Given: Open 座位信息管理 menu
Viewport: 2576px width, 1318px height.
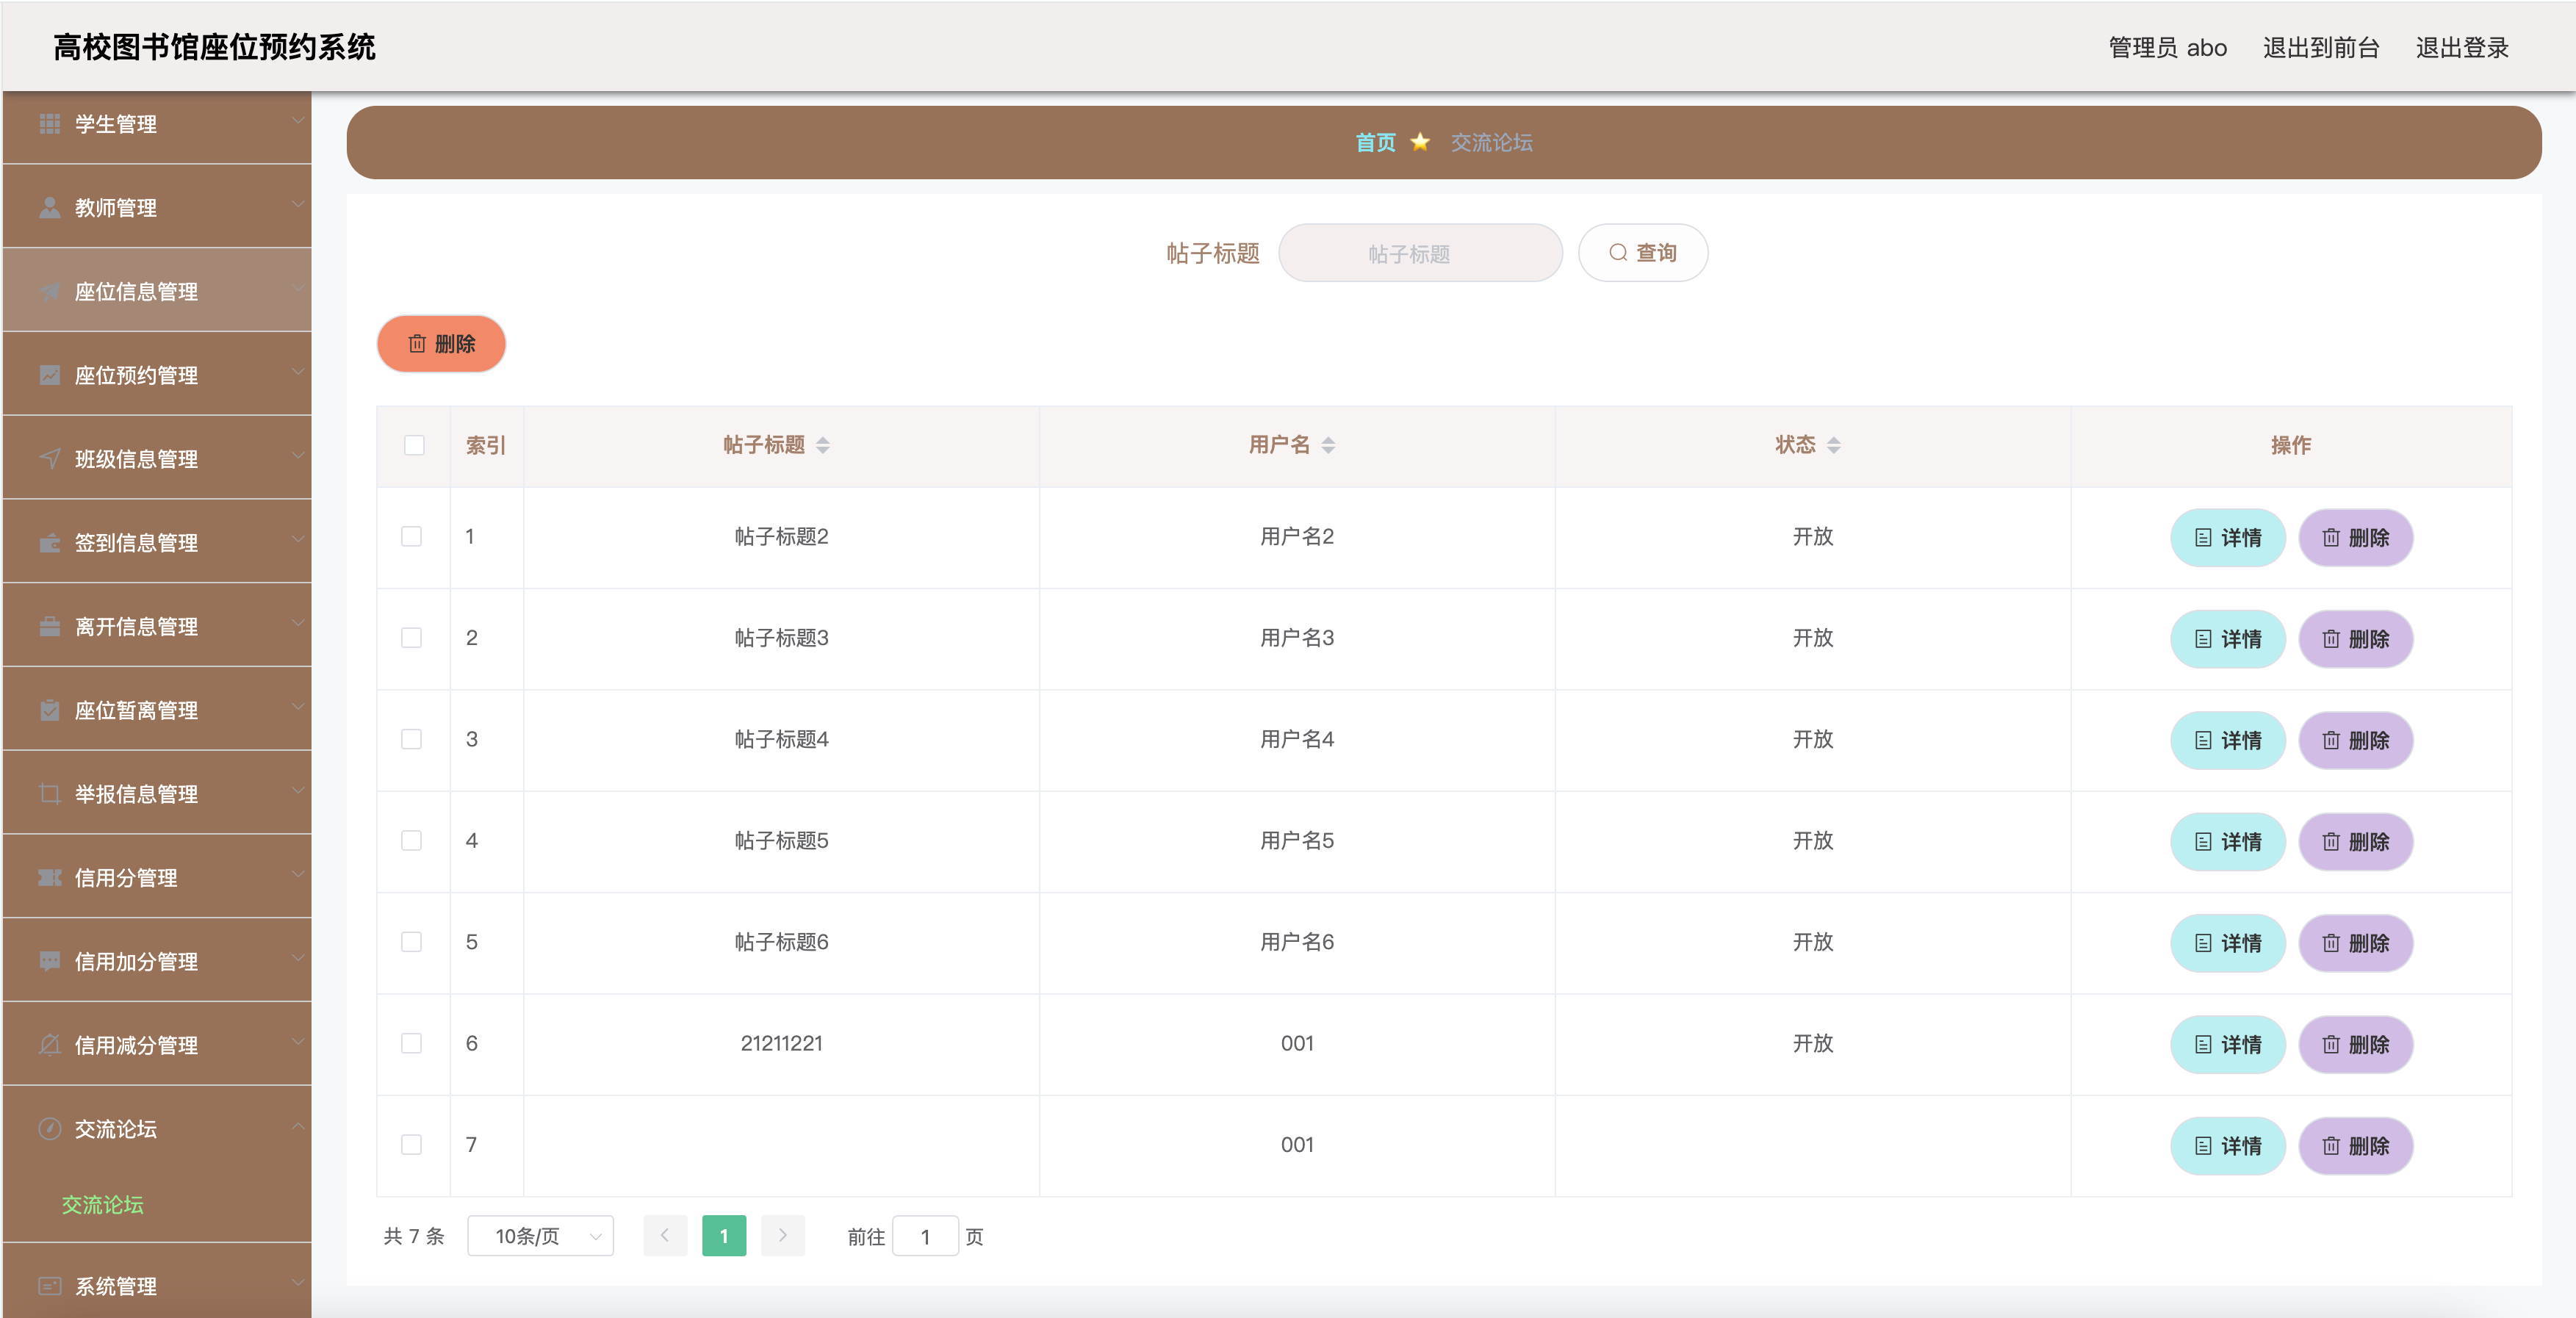Looking at the screenshot, I should coord(157,291).
